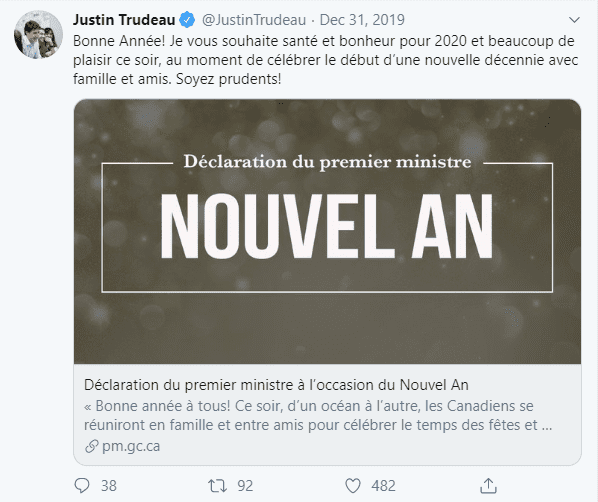The image size is (598, 502).
Task: Open the Dec 31, 2019 timestamp
Action: [362, 20]
